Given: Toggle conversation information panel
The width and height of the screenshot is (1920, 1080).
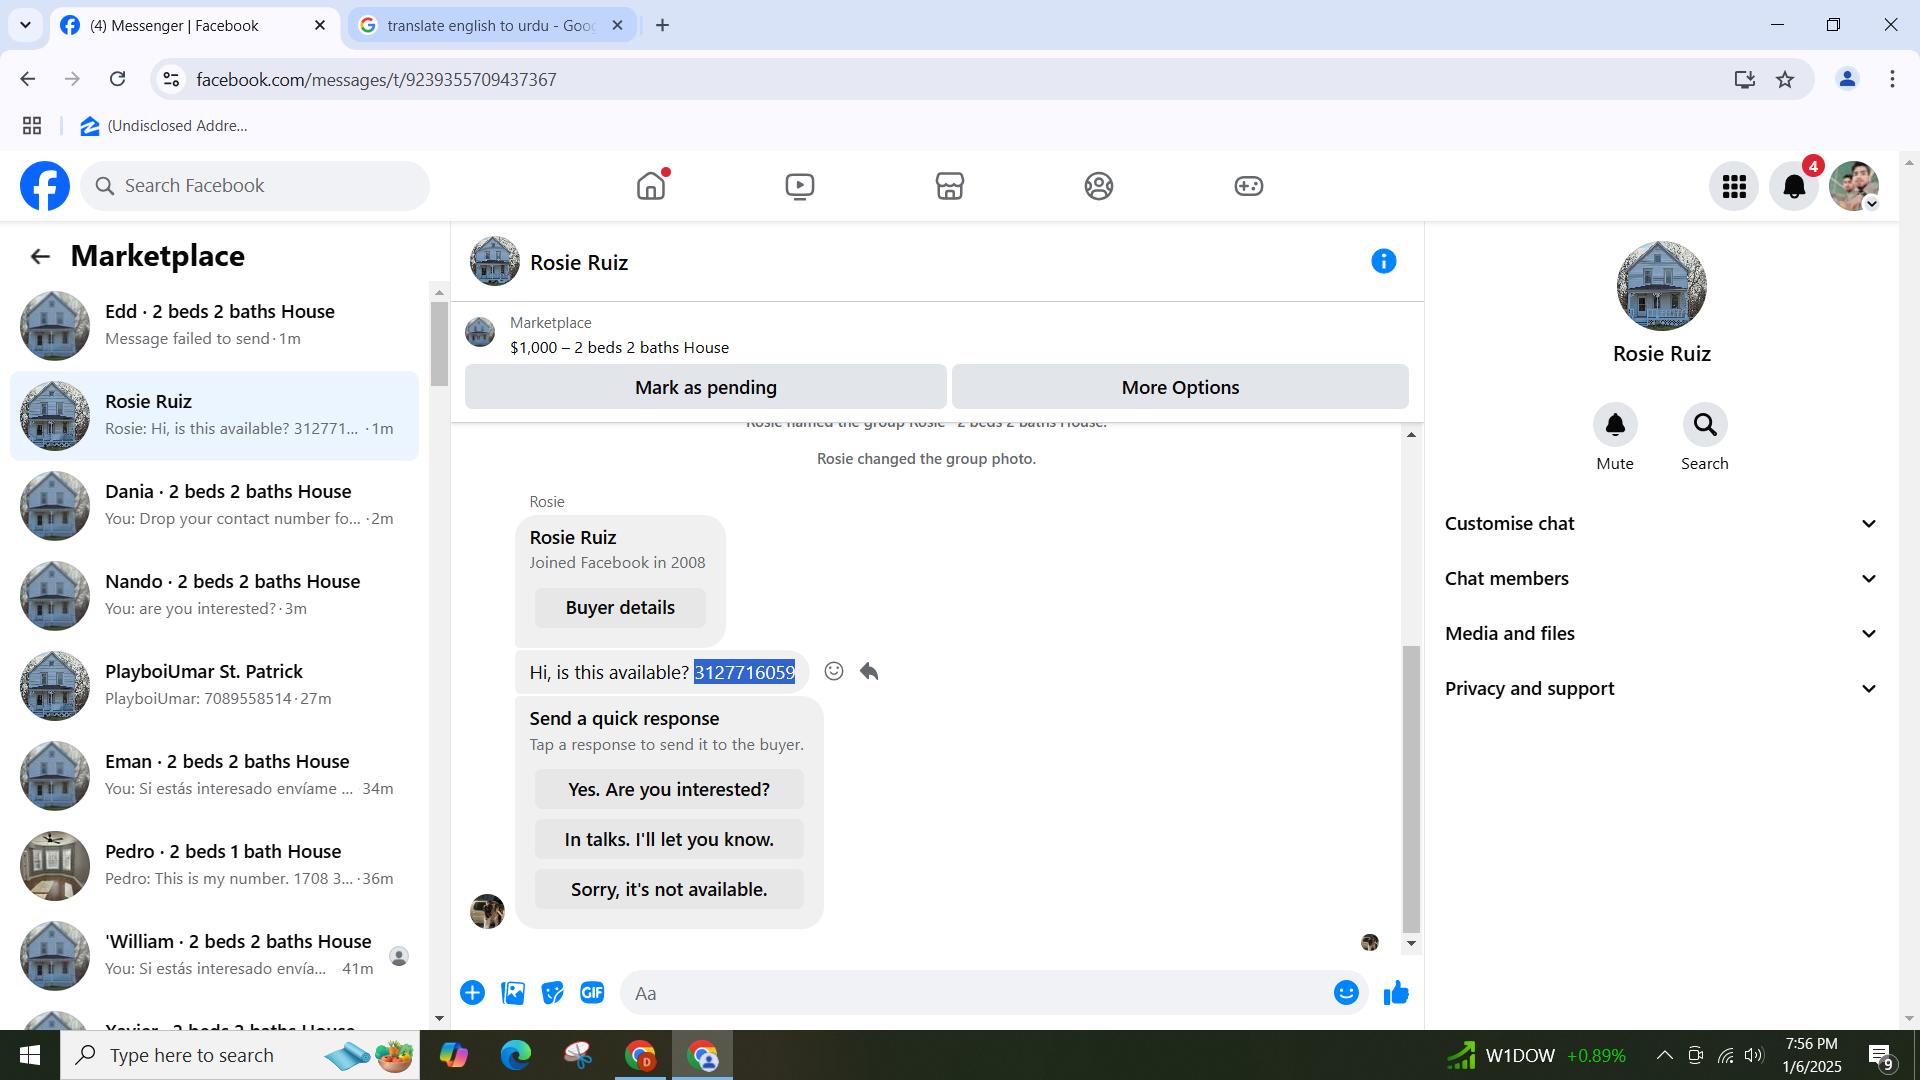Looking at the screenshot, I should (1383, 261).
